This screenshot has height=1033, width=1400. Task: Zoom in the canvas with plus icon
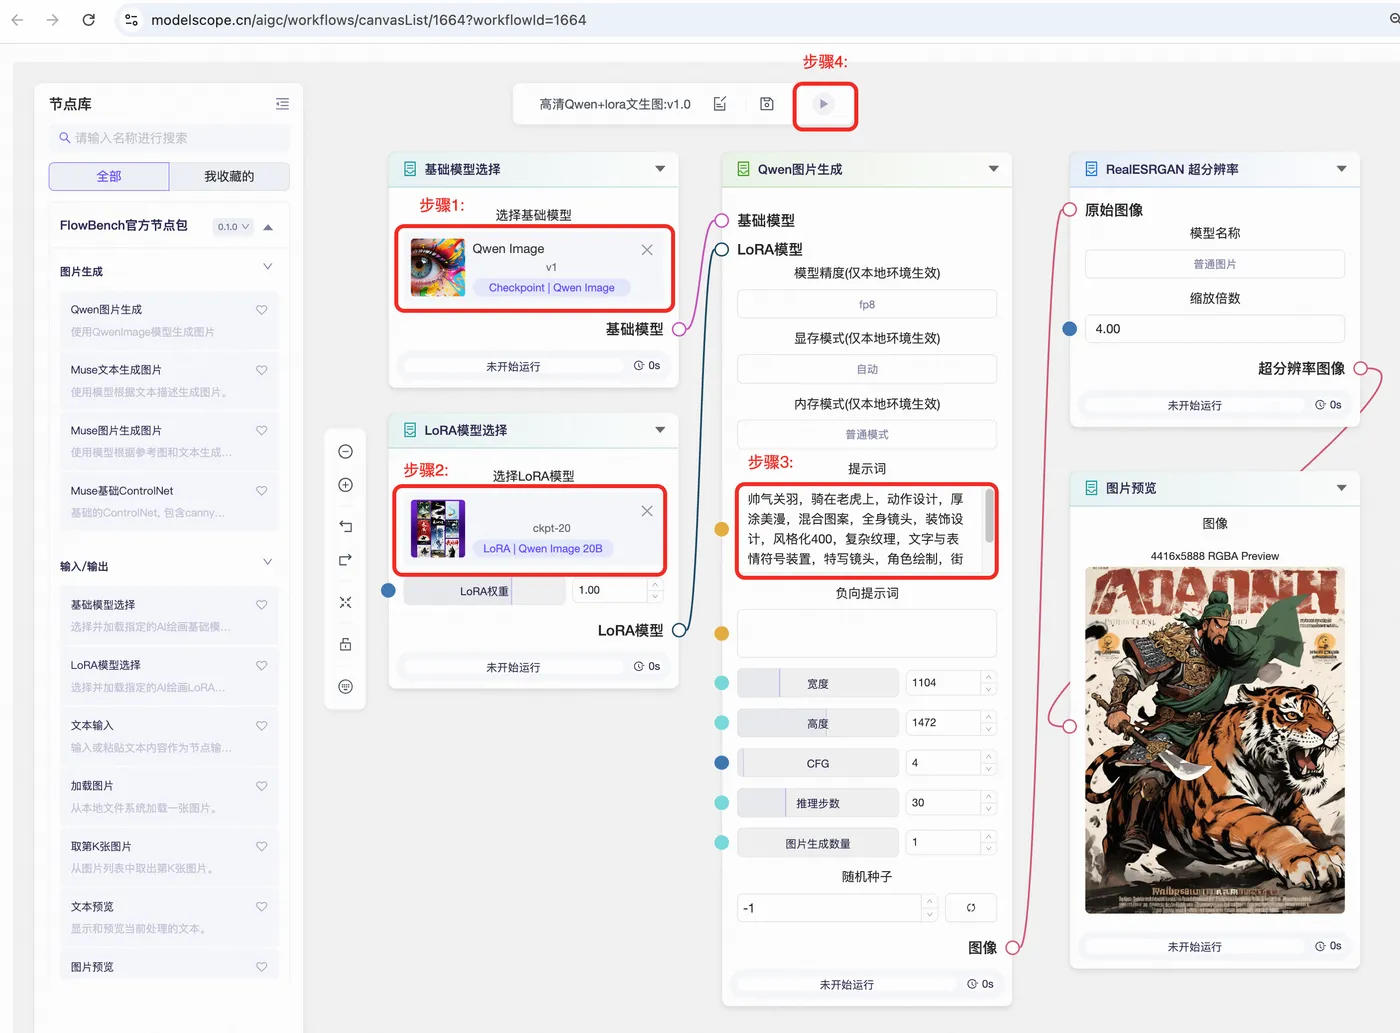point(346,485)
